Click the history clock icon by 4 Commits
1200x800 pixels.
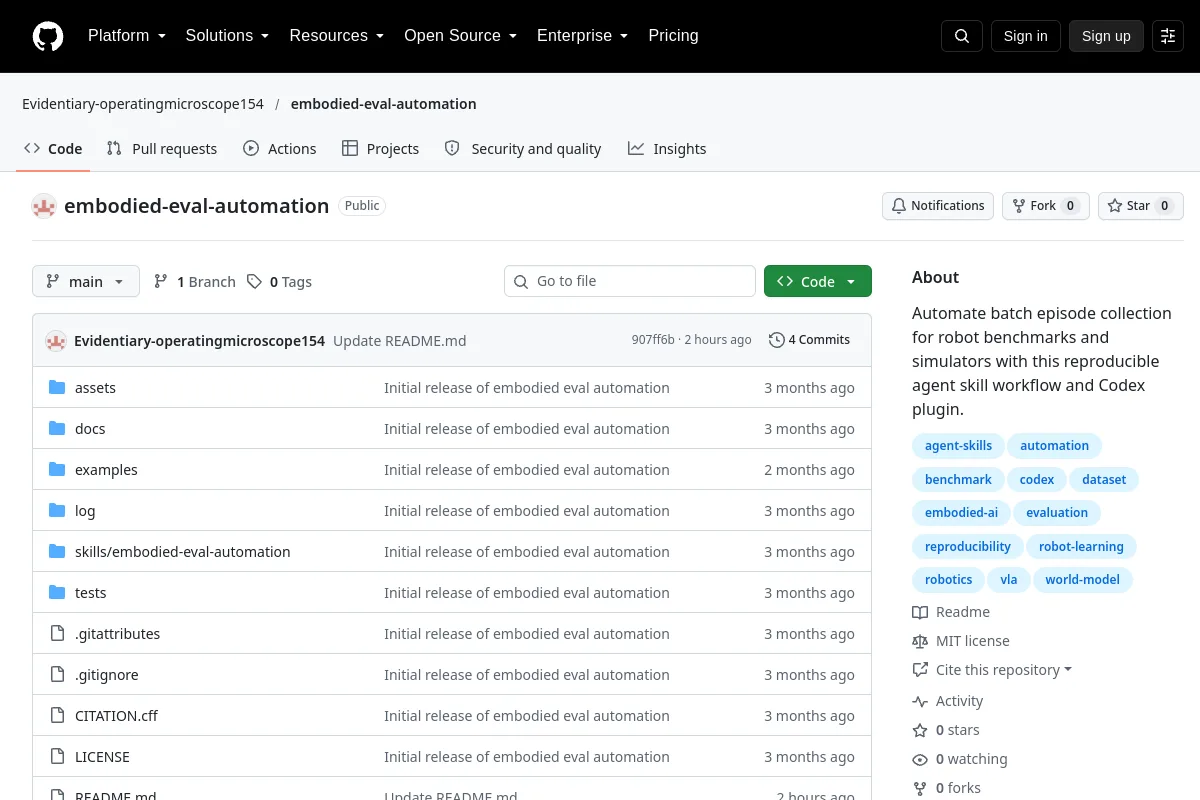point(777,340)
